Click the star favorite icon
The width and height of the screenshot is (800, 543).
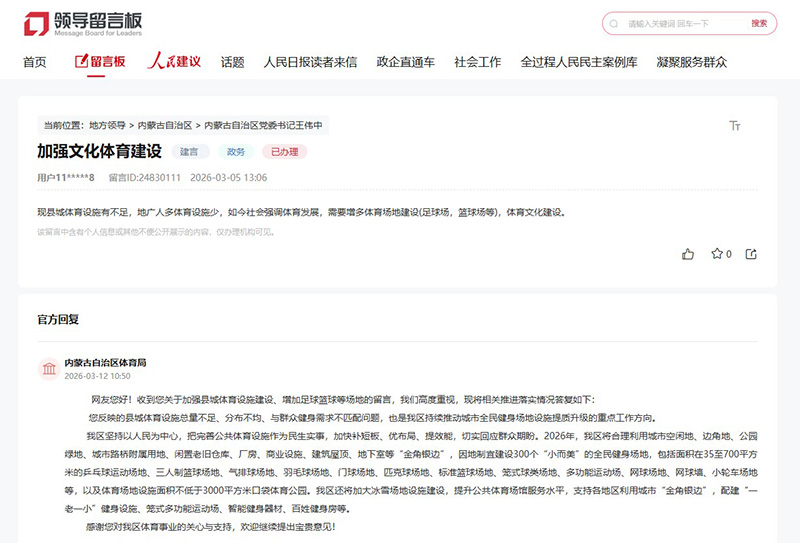pos(717,254)
